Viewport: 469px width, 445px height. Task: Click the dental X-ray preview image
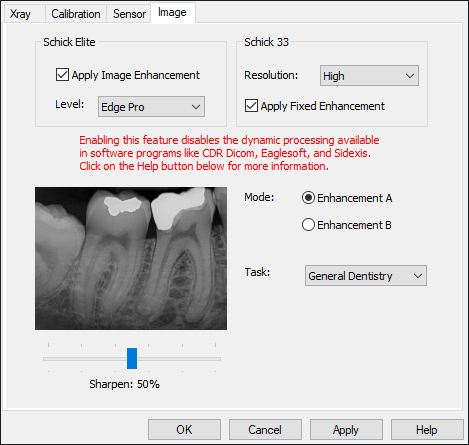tap(131, 258)
